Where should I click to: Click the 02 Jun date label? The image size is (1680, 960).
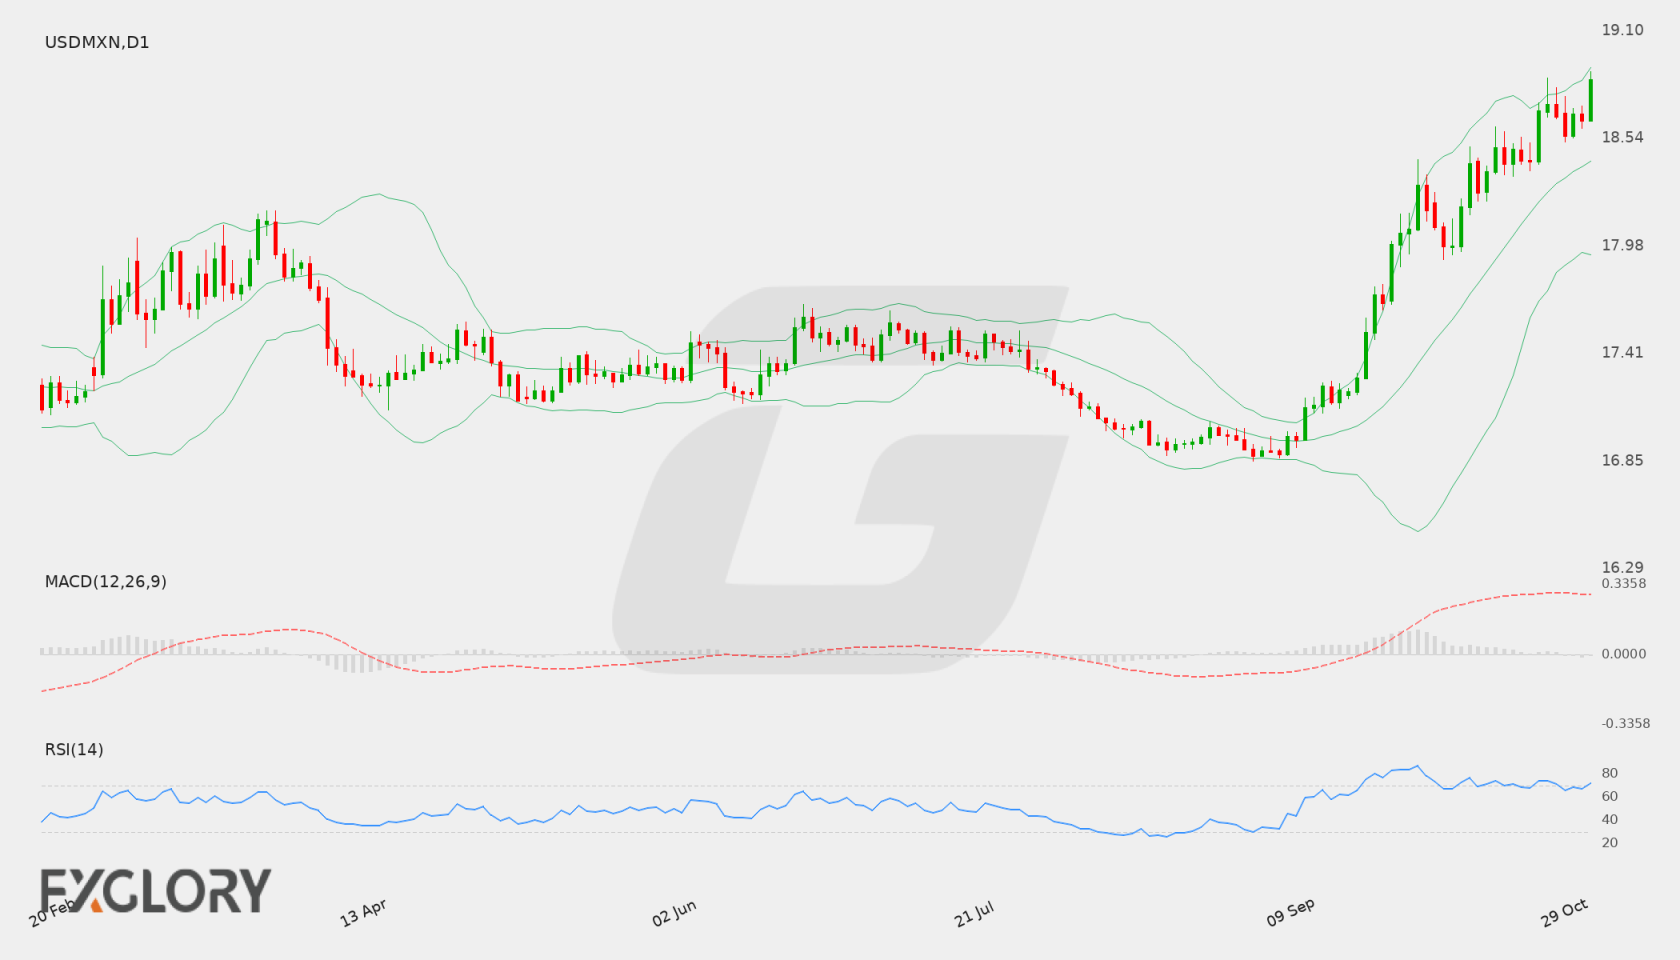674,913
